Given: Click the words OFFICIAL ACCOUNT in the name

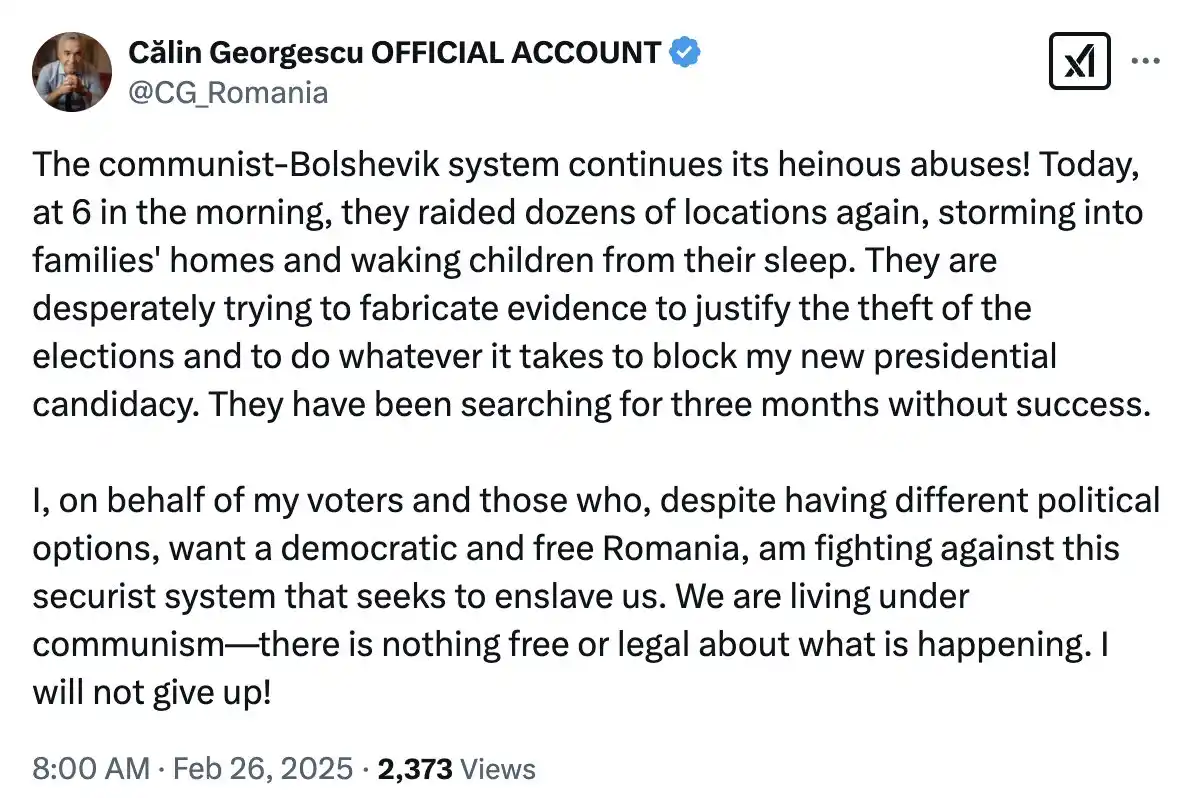Looking at the screenshot, I should (516, 53).
